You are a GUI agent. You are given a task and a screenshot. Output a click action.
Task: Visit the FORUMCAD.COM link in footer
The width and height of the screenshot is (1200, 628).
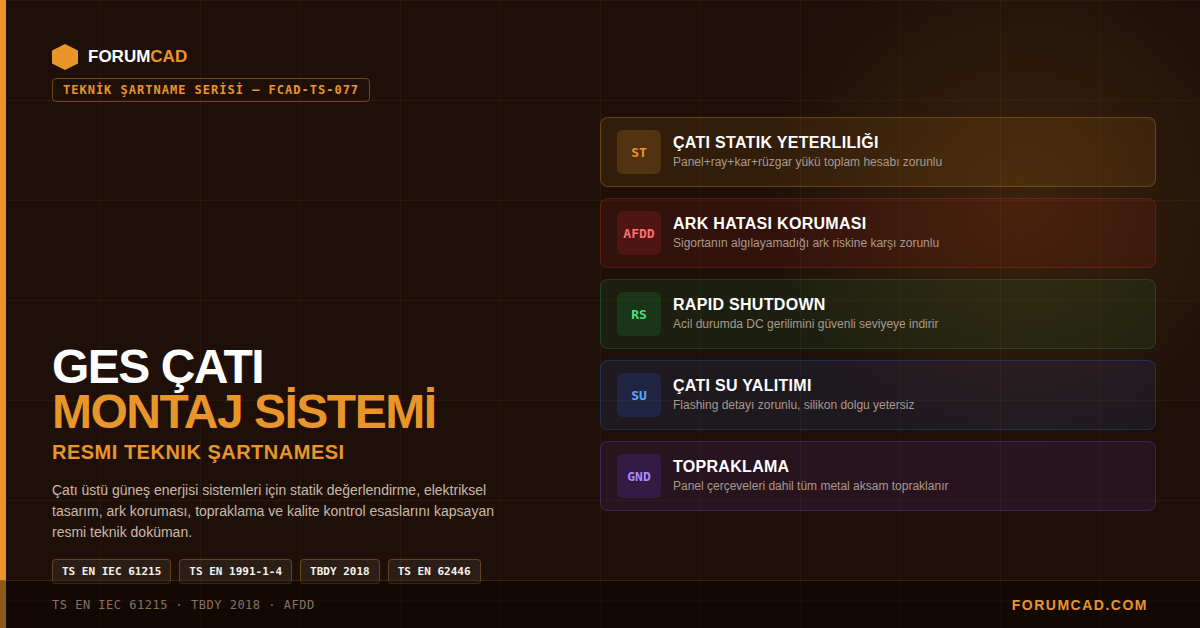(x=1079, y=605)
